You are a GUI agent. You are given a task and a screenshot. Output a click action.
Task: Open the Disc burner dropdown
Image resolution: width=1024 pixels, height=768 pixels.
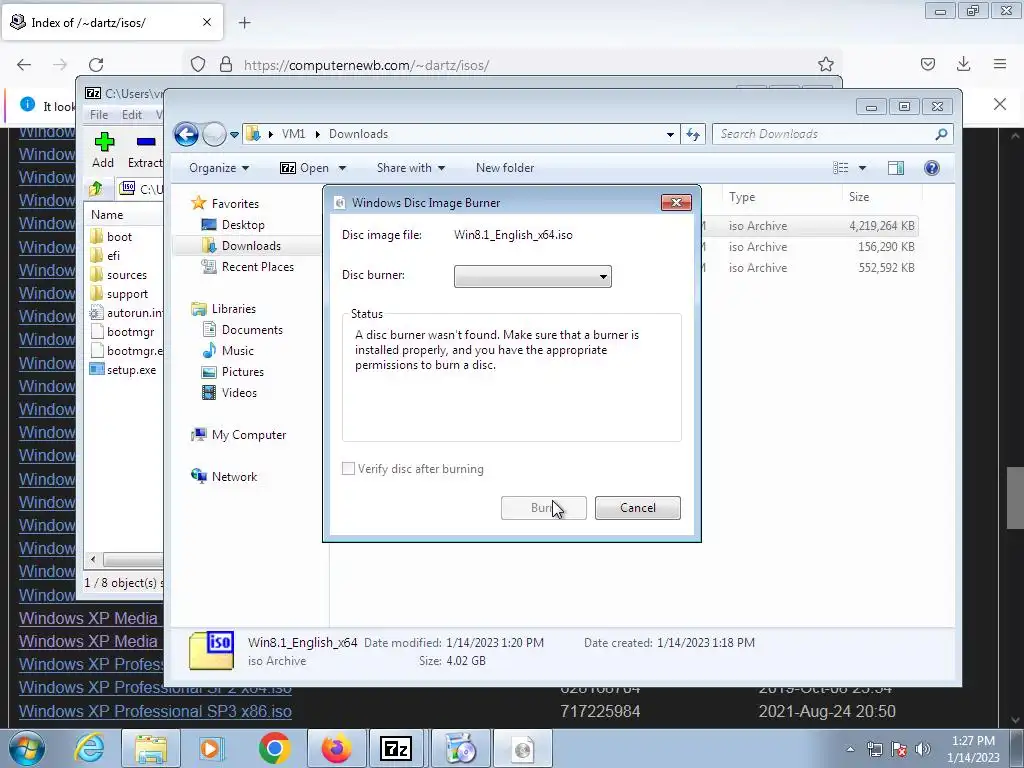point(532,276)
